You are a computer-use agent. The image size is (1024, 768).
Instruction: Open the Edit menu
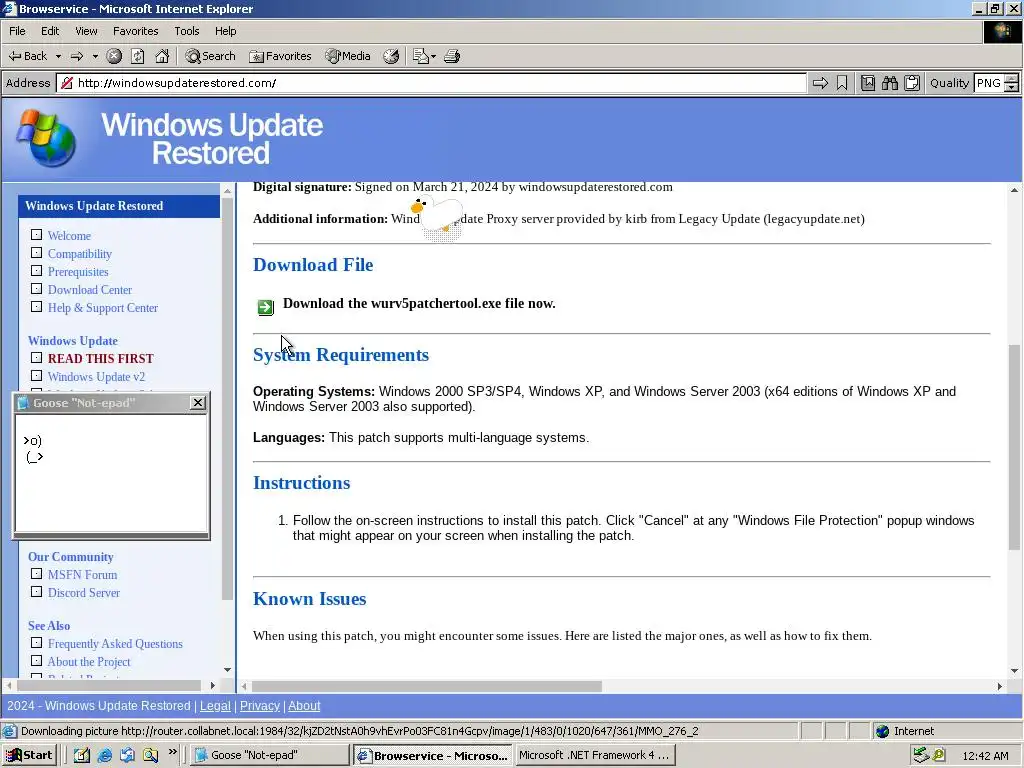[x=50, y=31]
